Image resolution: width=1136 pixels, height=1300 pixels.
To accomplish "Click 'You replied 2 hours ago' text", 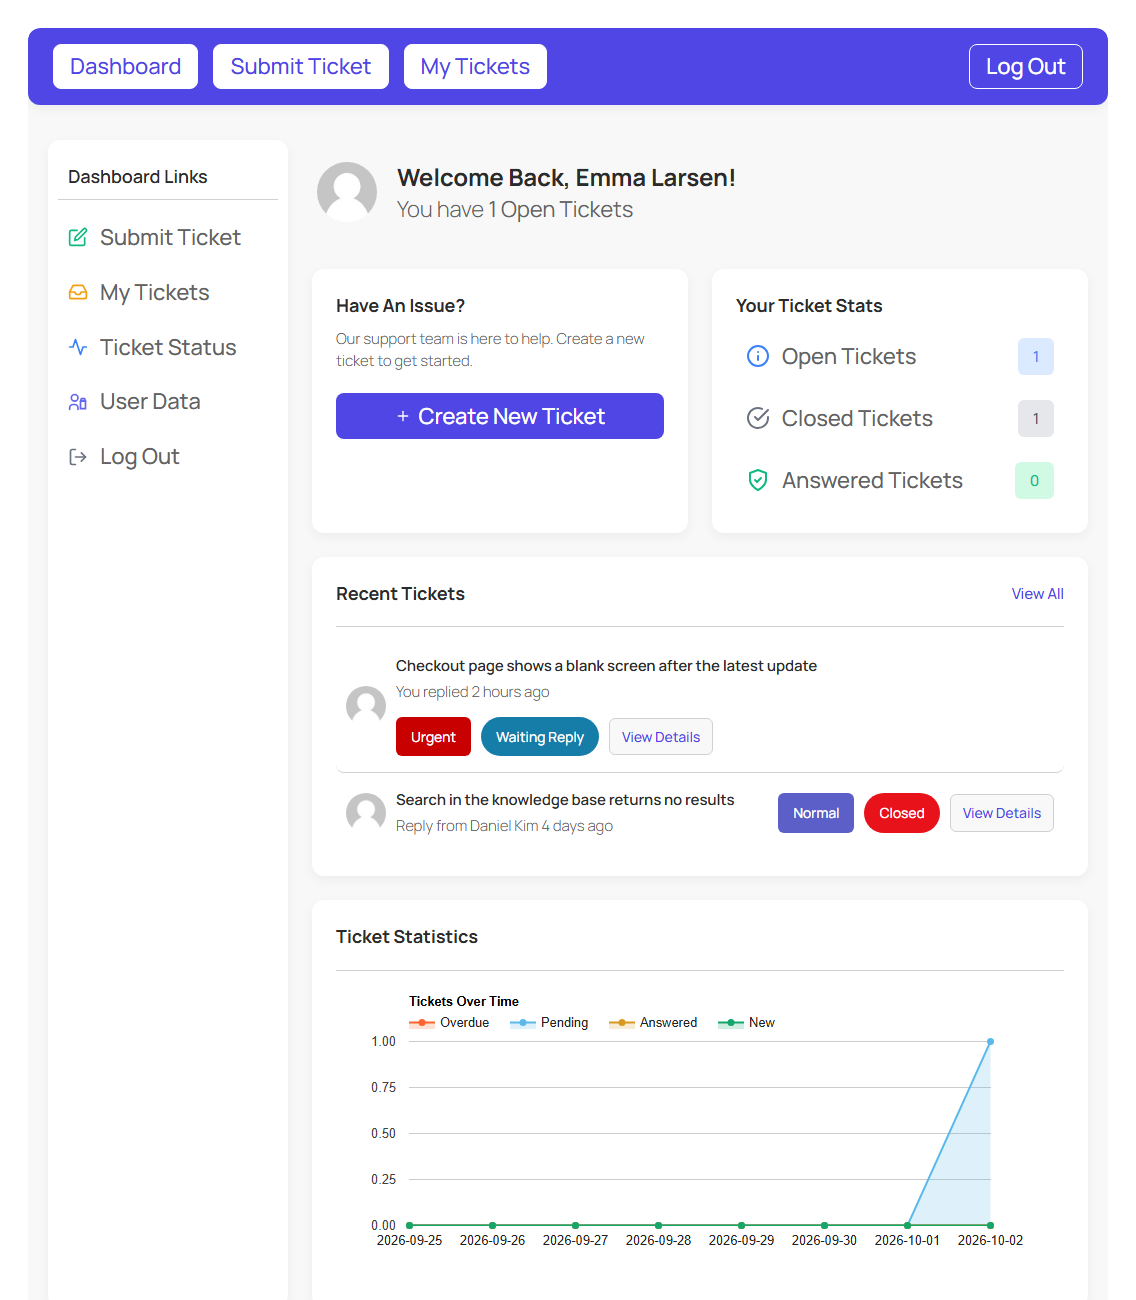I will [472, 692].
